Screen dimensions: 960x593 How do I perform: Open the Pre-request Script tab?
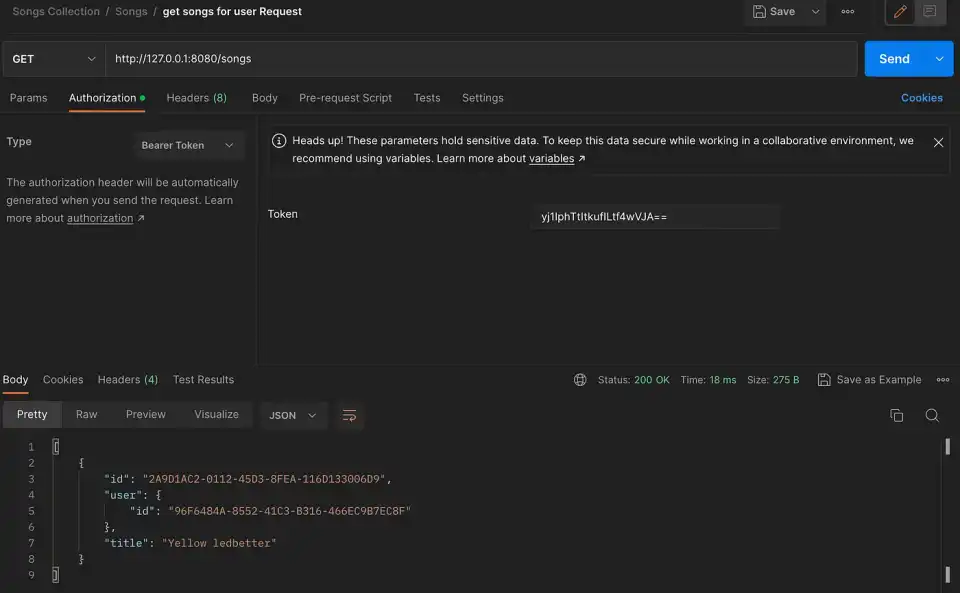(345, 98)
